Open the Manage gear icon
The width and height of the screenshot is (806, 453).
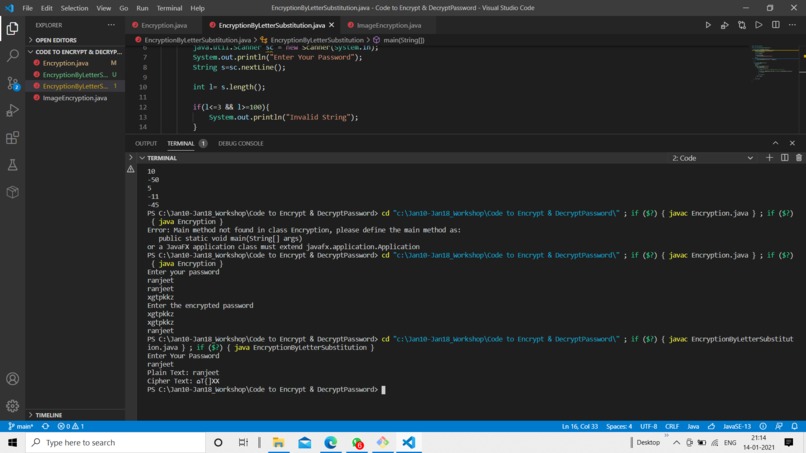coord(12,406)
